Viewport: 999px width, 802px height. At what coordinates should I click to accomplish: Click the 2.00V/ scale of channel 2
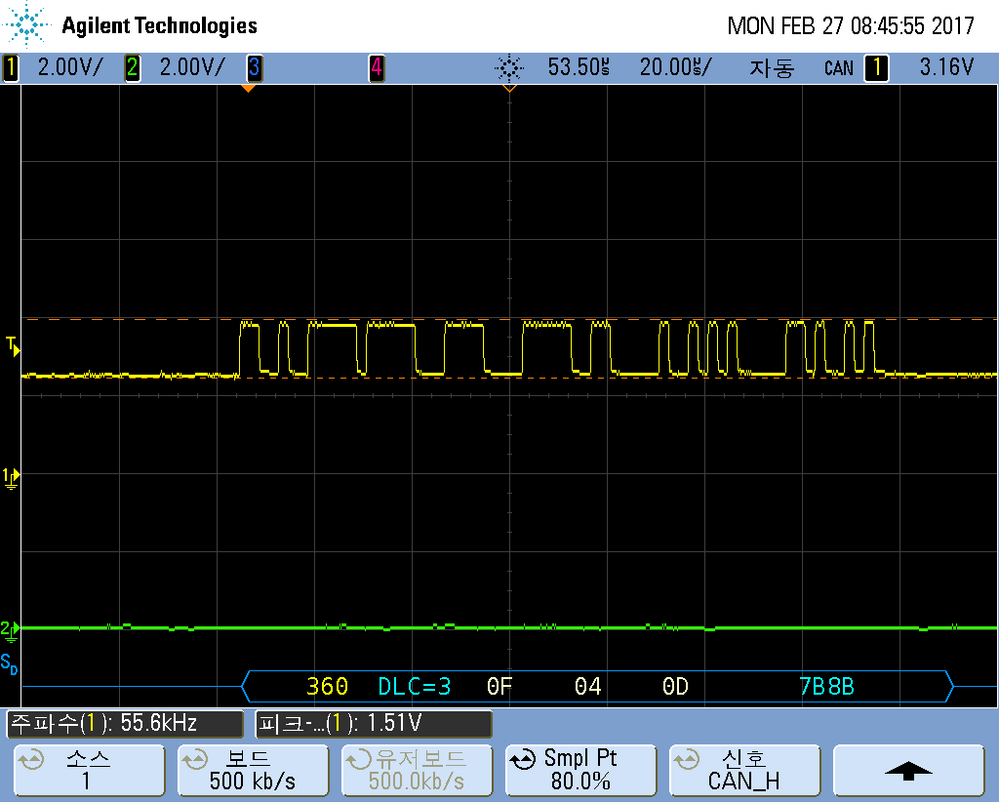(192, 68)
